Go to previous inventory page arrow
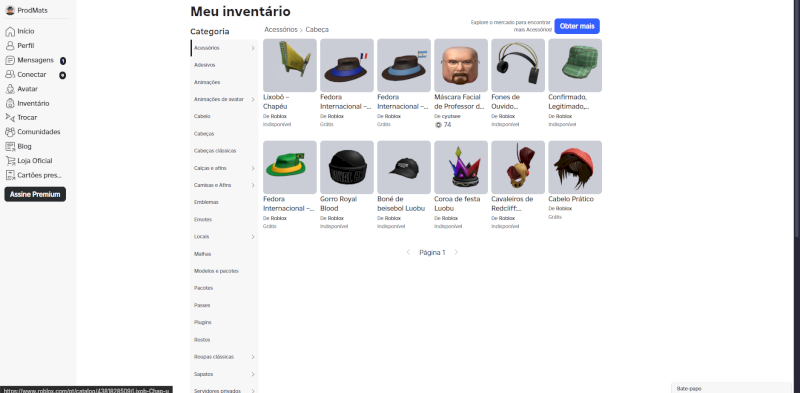Image resolution: width=800 pixels, height=393 pixels. [408, 252]
